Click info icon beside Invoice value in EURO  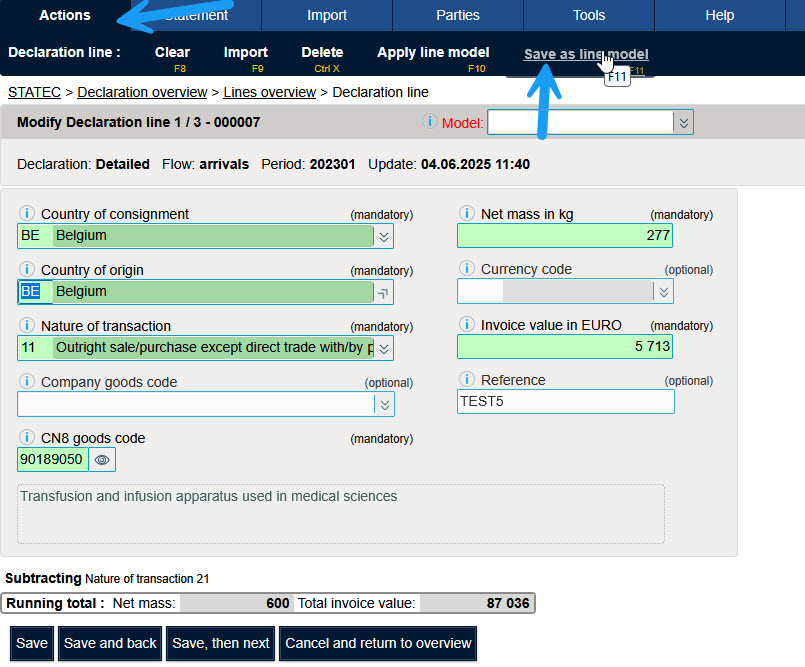(467, 325)
